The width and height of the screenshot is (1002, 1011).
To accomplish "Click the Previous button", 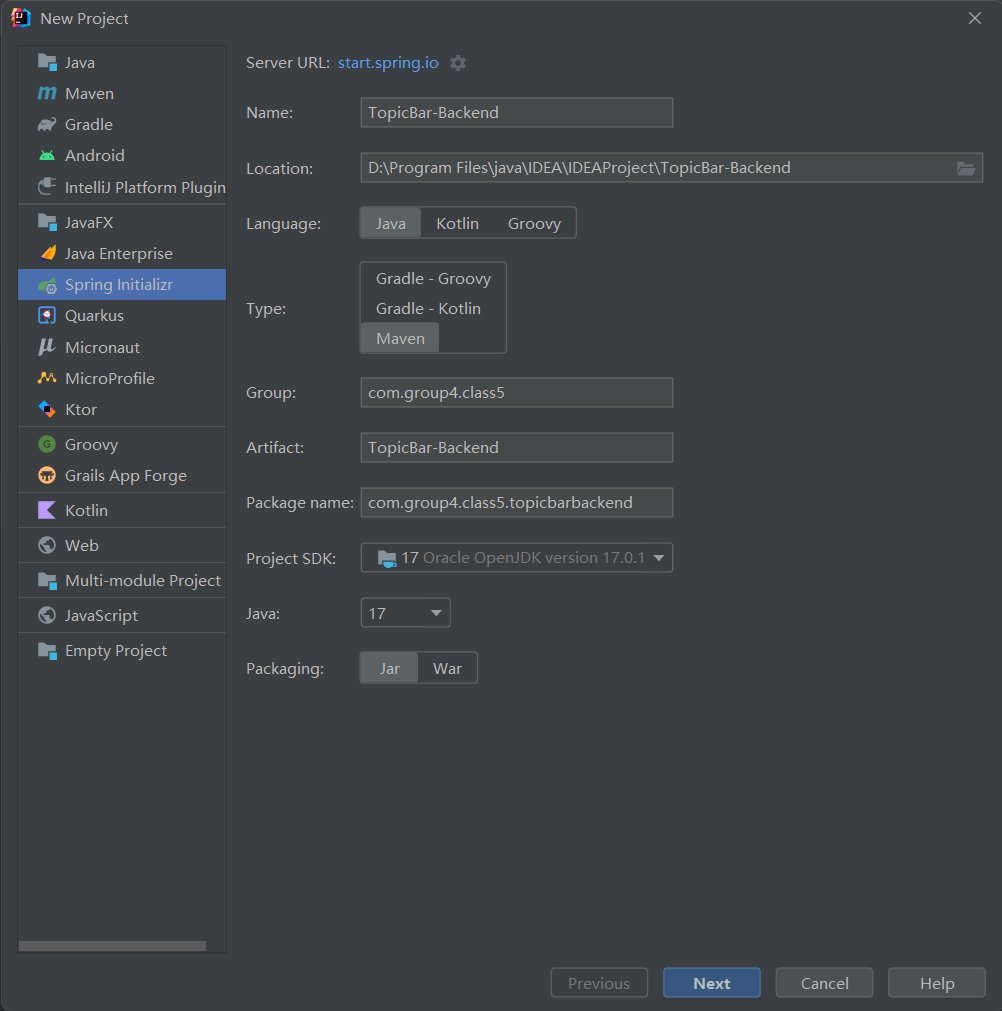I will (x=599, y=983).
